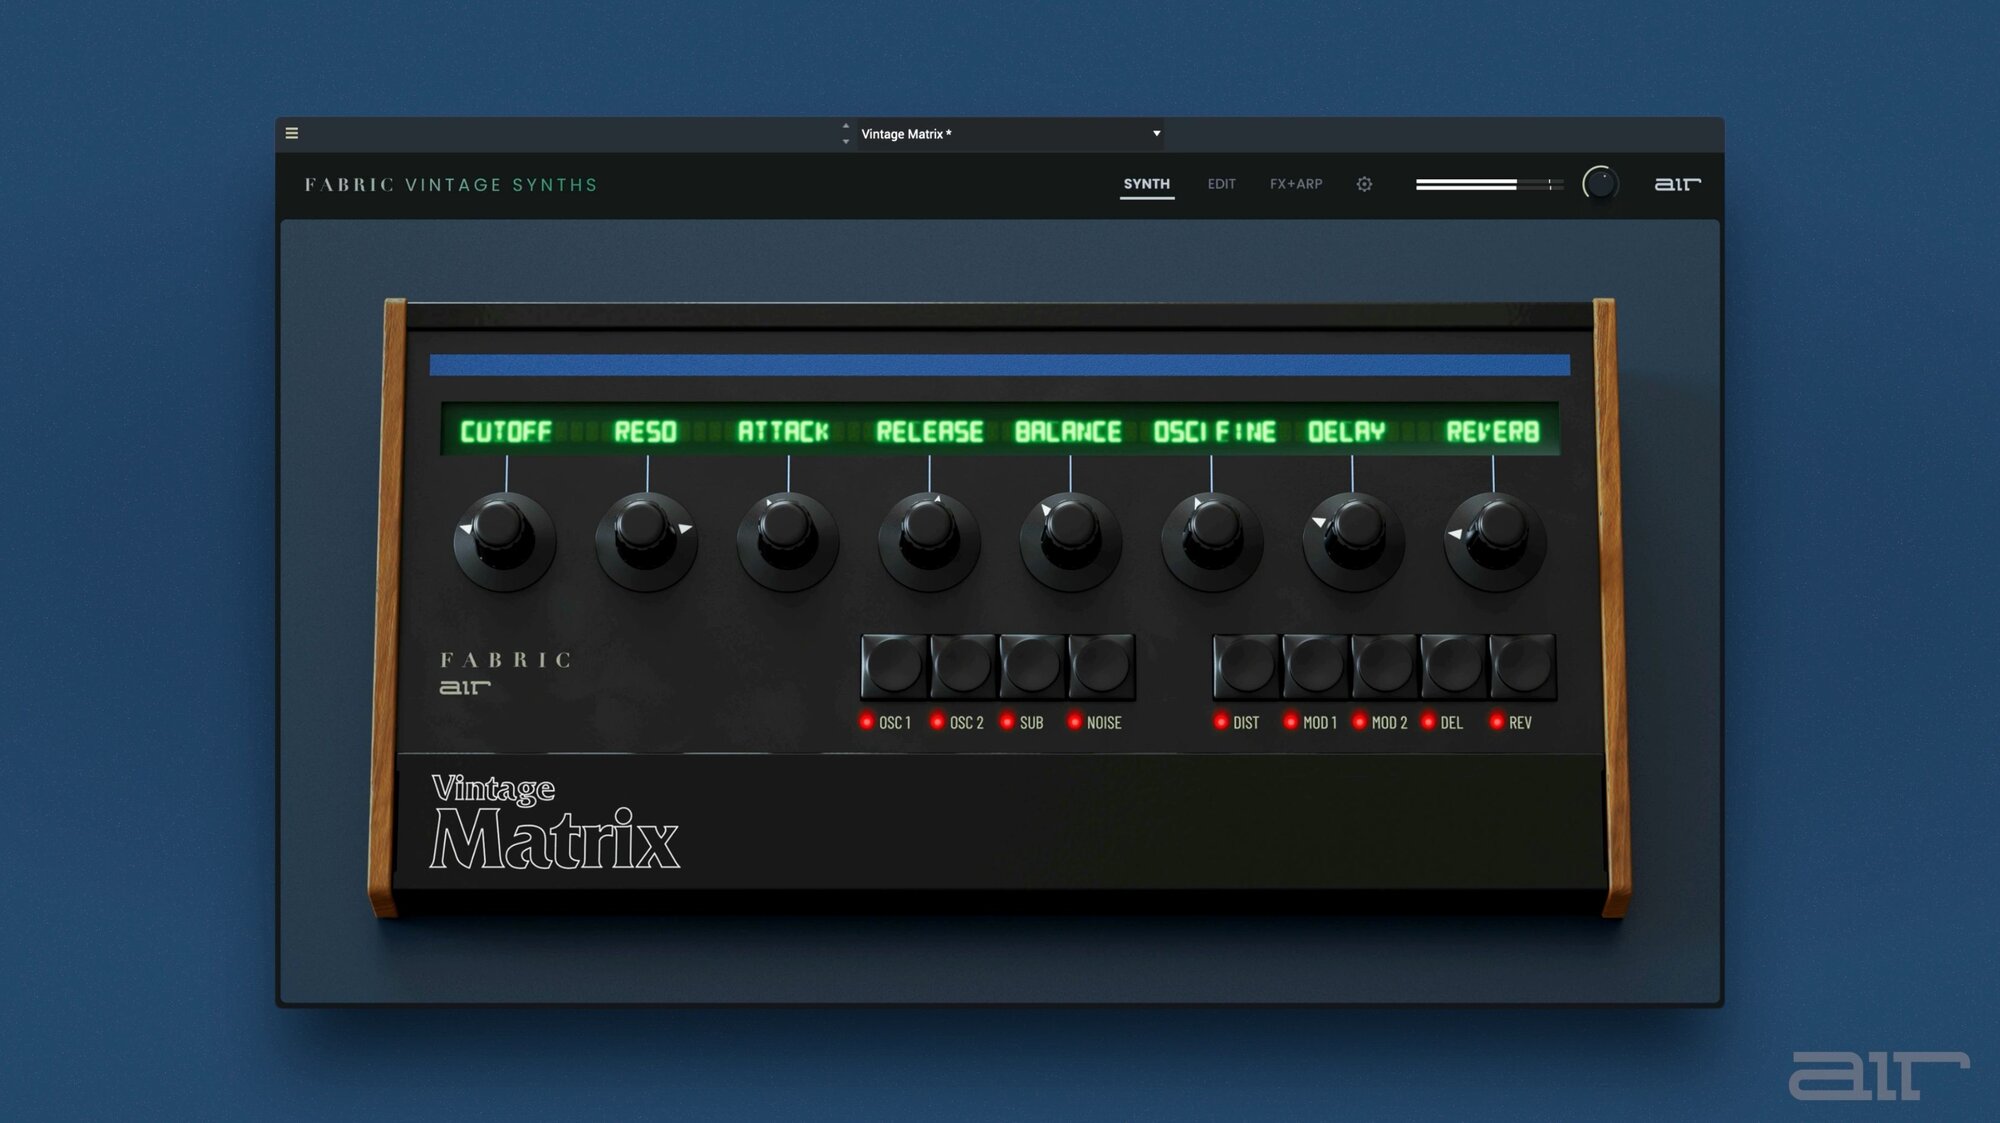Click the CUTOFF display label
The image size is (2000, 1123).
[506, 432]
